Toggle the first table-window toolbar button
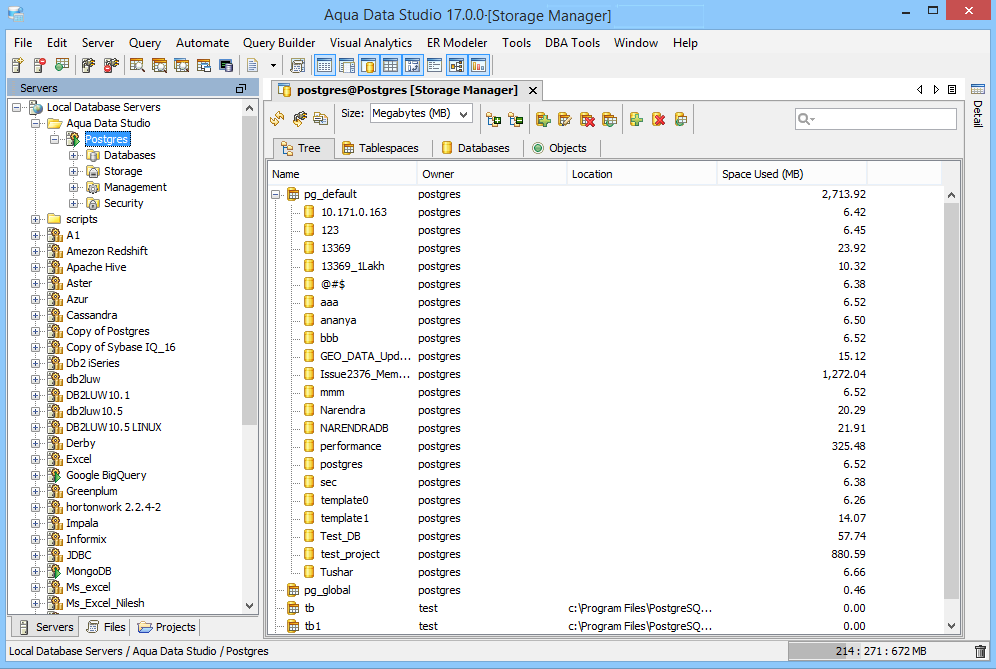Image resolution: width=996 pixels, height=669 pixels. (x=324, y=65)
